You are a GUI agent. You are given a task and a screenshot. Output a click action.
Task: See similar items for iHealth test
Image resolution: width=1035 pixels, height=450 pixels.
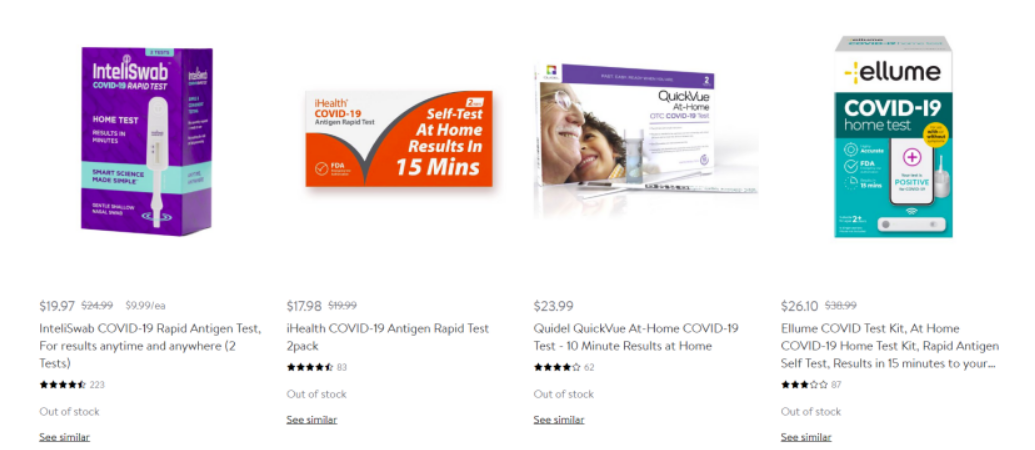point(312,420)
